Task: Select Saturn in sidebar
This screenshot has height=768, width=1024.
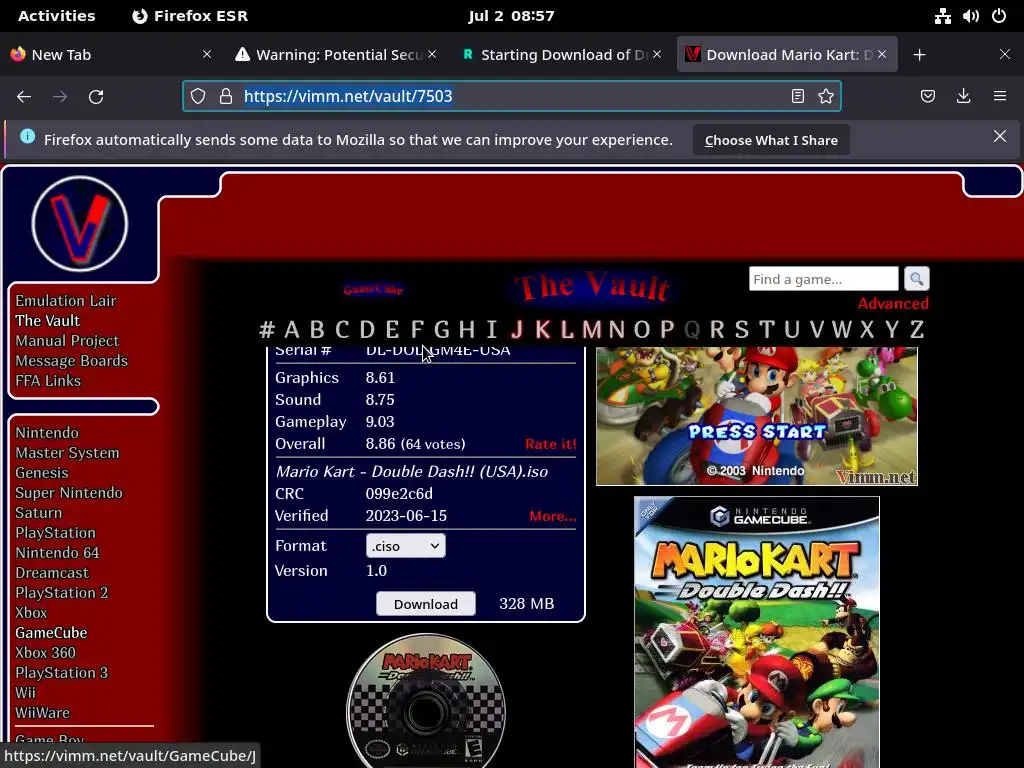Action: pos(39,513)
